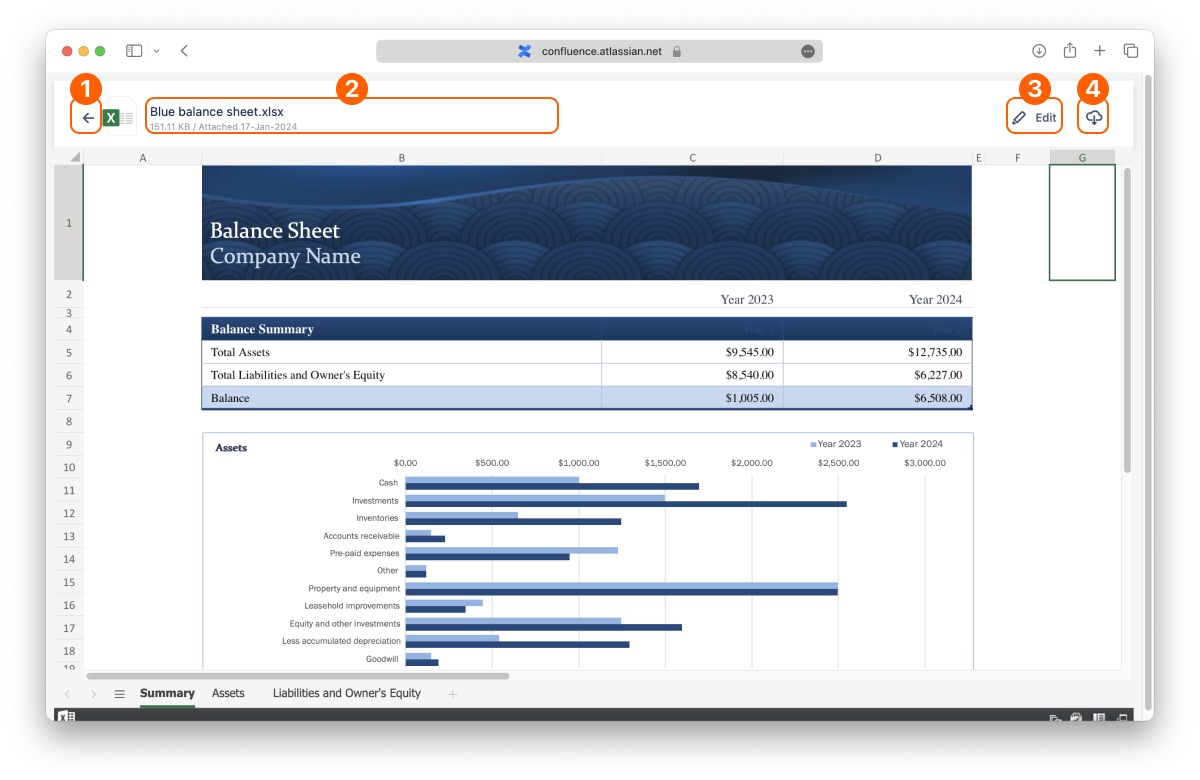The height and width of the screenshot is (780, 1200).
Task: Open the page options ellipsis in the address bar
Action: coord(808,51)
